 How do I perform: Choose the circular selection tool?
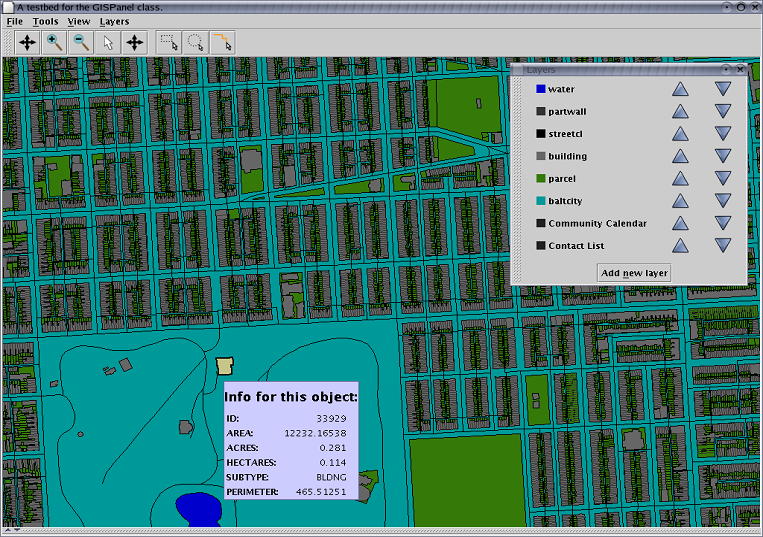point(196,42)
